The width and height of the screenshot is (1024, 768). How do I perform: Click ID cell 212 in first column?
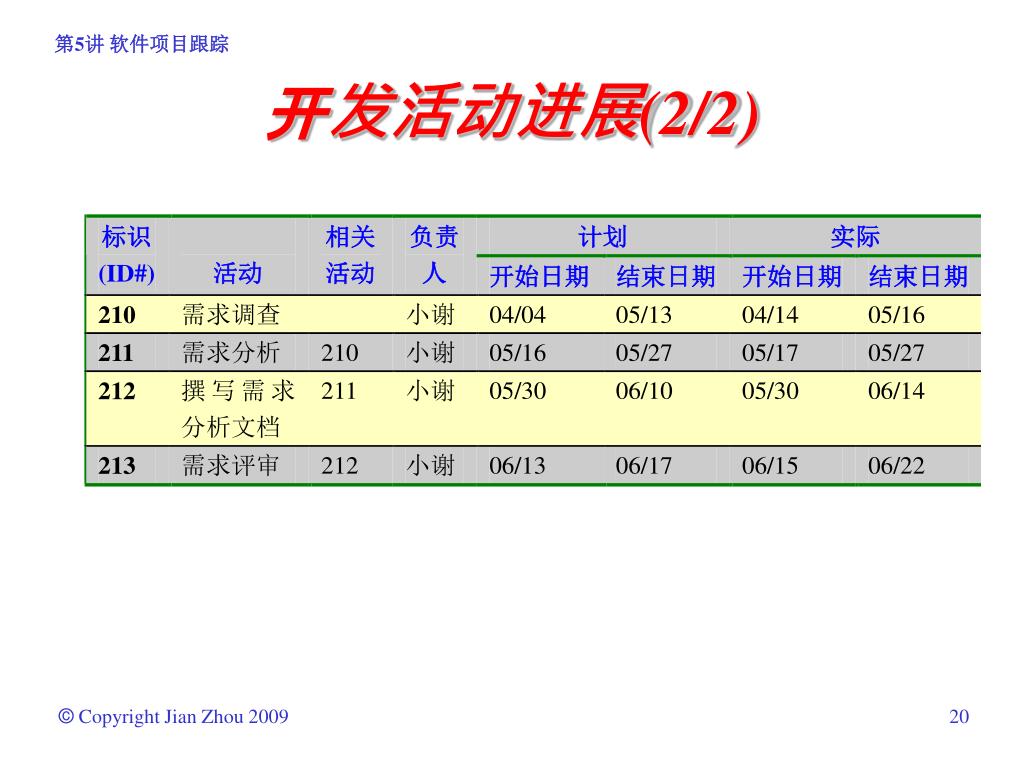click(117, 391)
